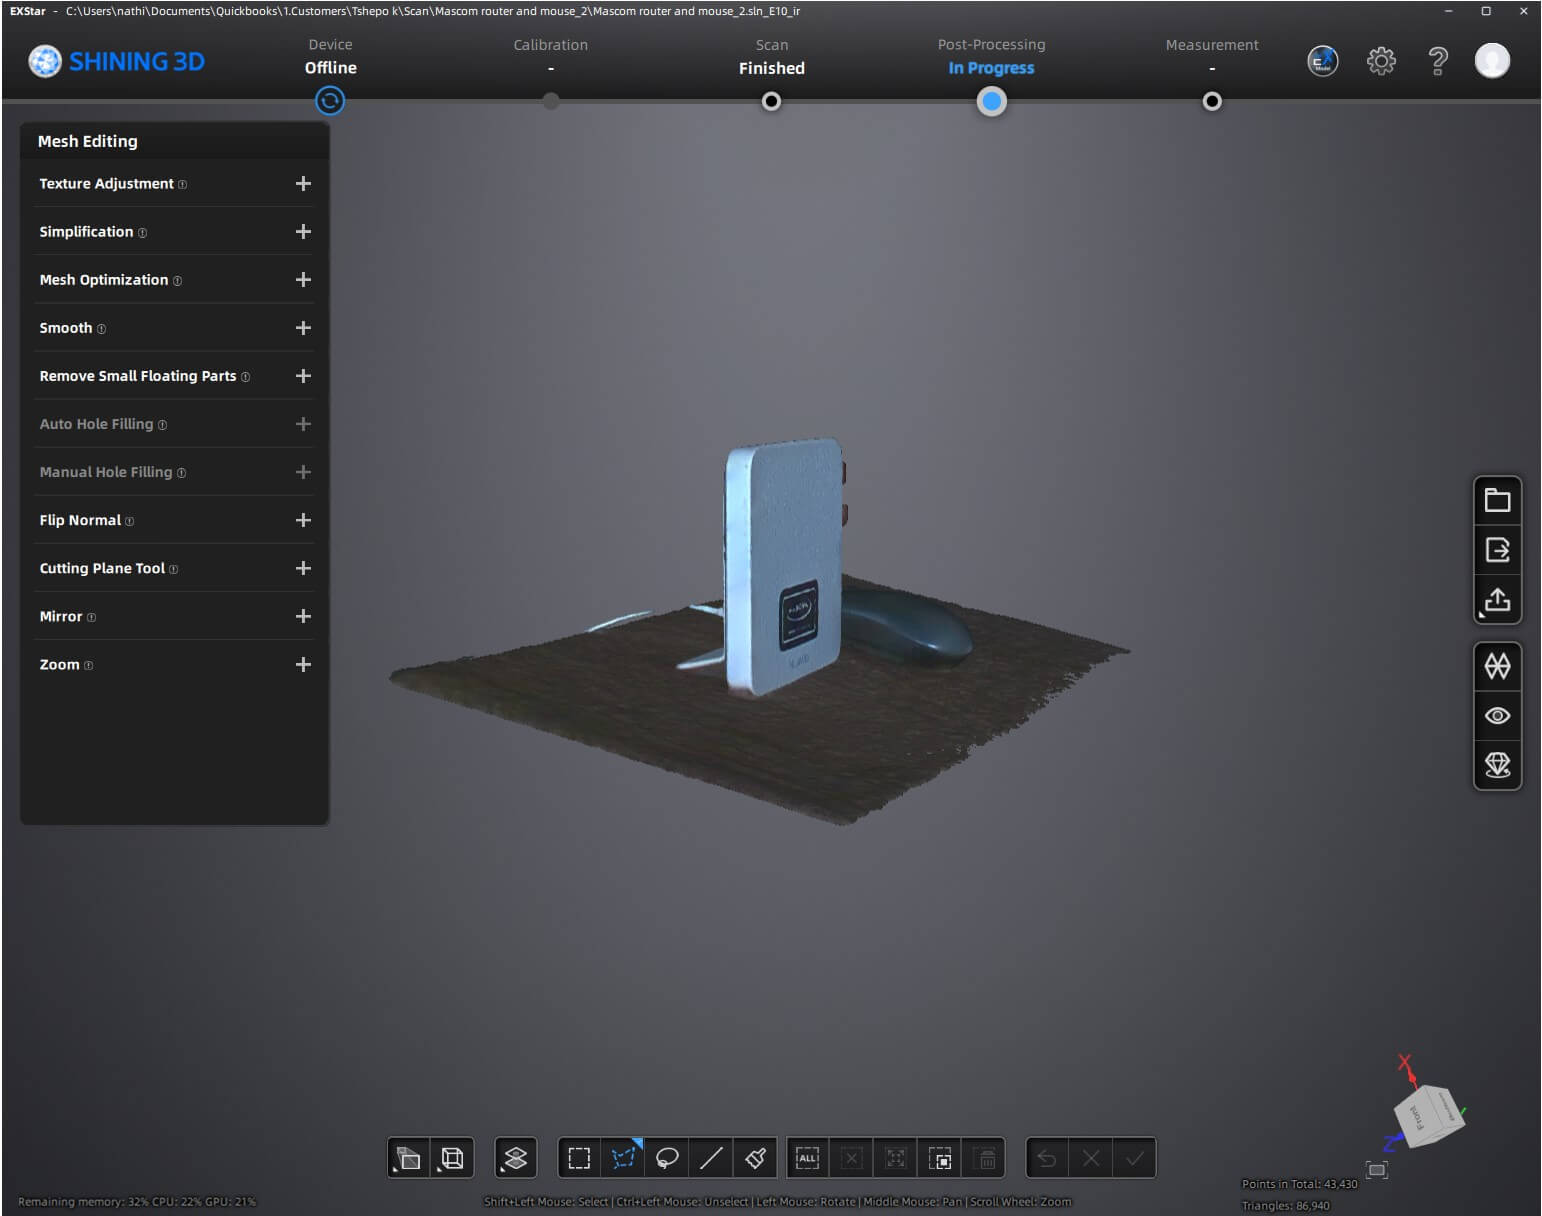Click the Calibration step marker dot
This screenshot has width=1542, height=1216.
pyautogui.click(x=551, y=101)
